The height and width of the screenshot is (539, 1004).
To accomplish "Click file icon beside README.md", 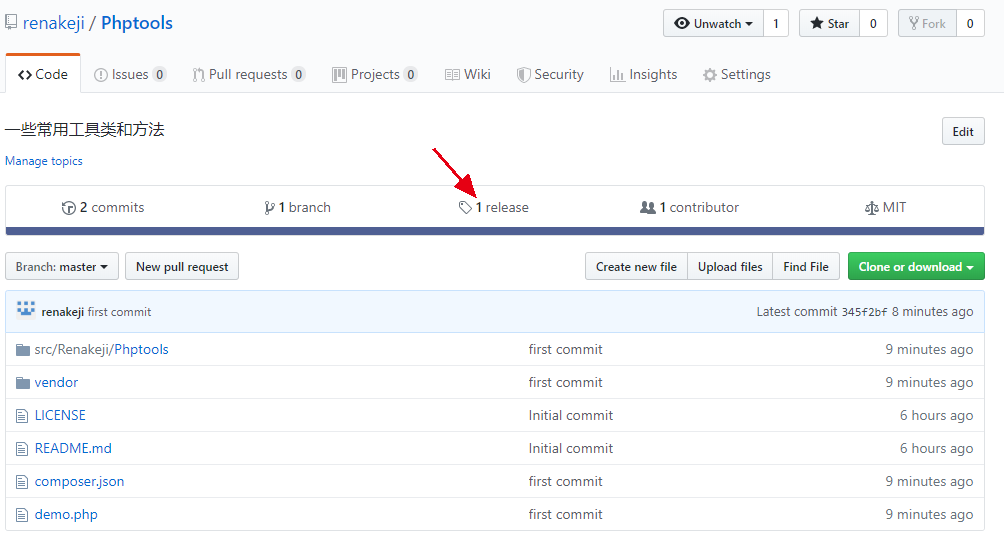I will (22, 449).
